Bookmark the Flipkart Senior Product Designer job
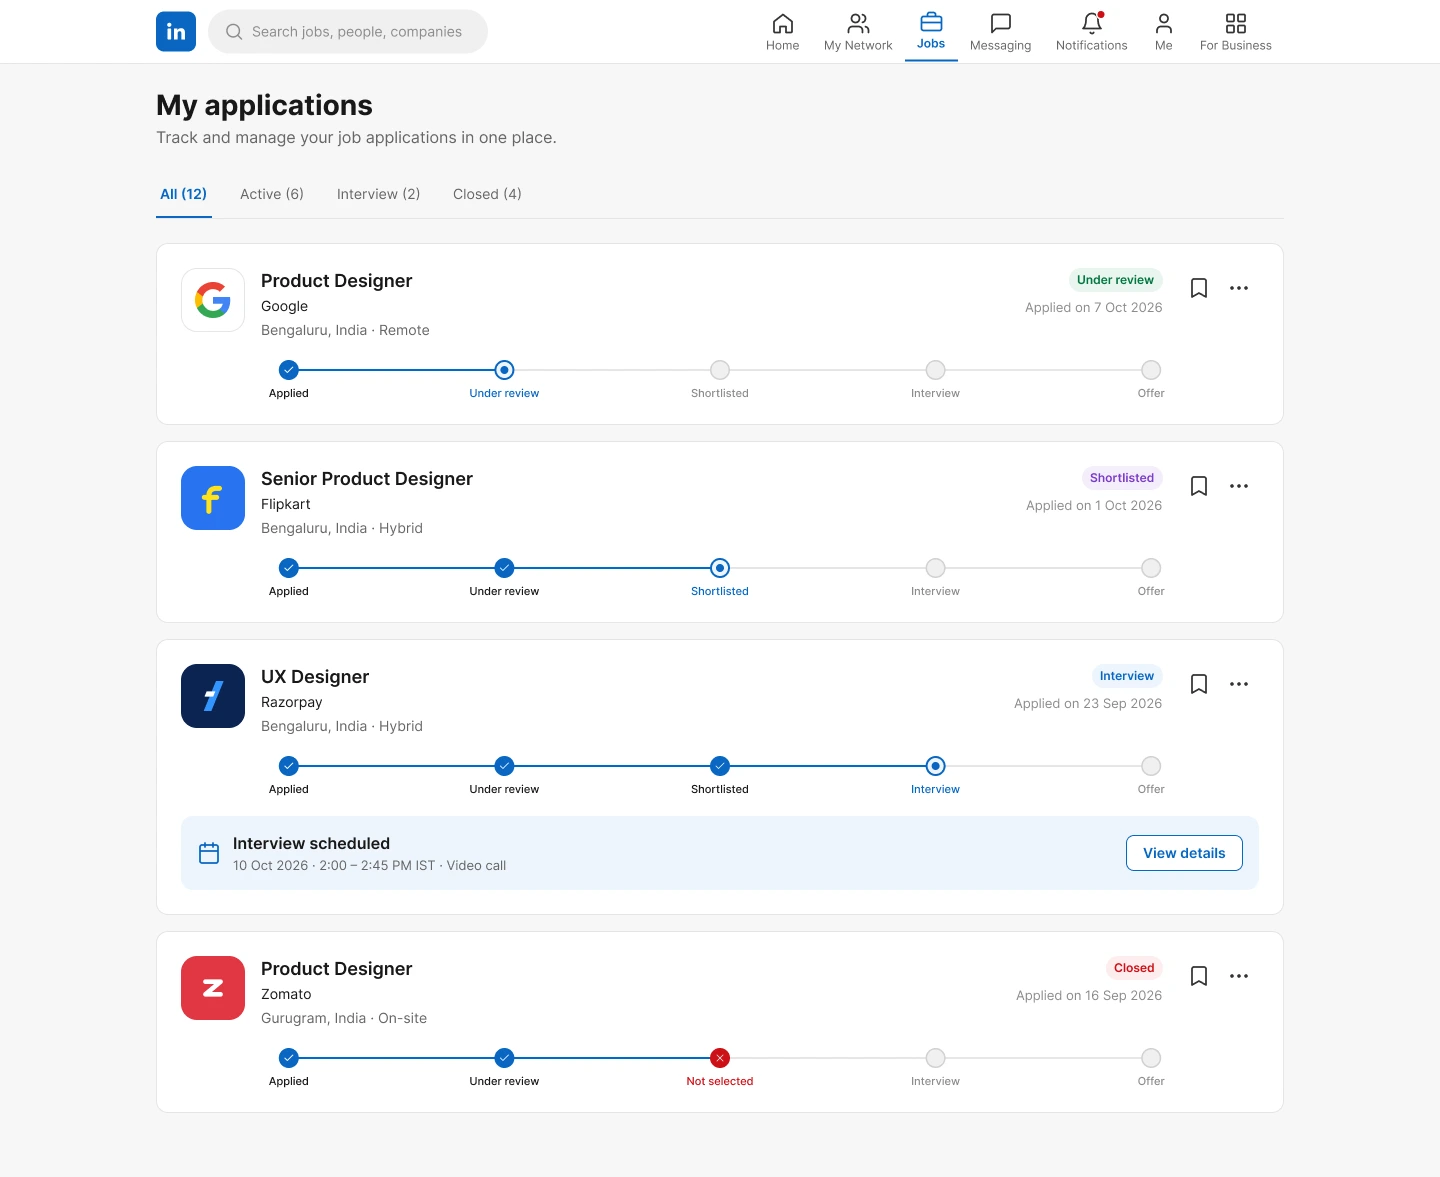Image resolution: width=1440 pixels, height=1177 pixels. click(1199, 486)
